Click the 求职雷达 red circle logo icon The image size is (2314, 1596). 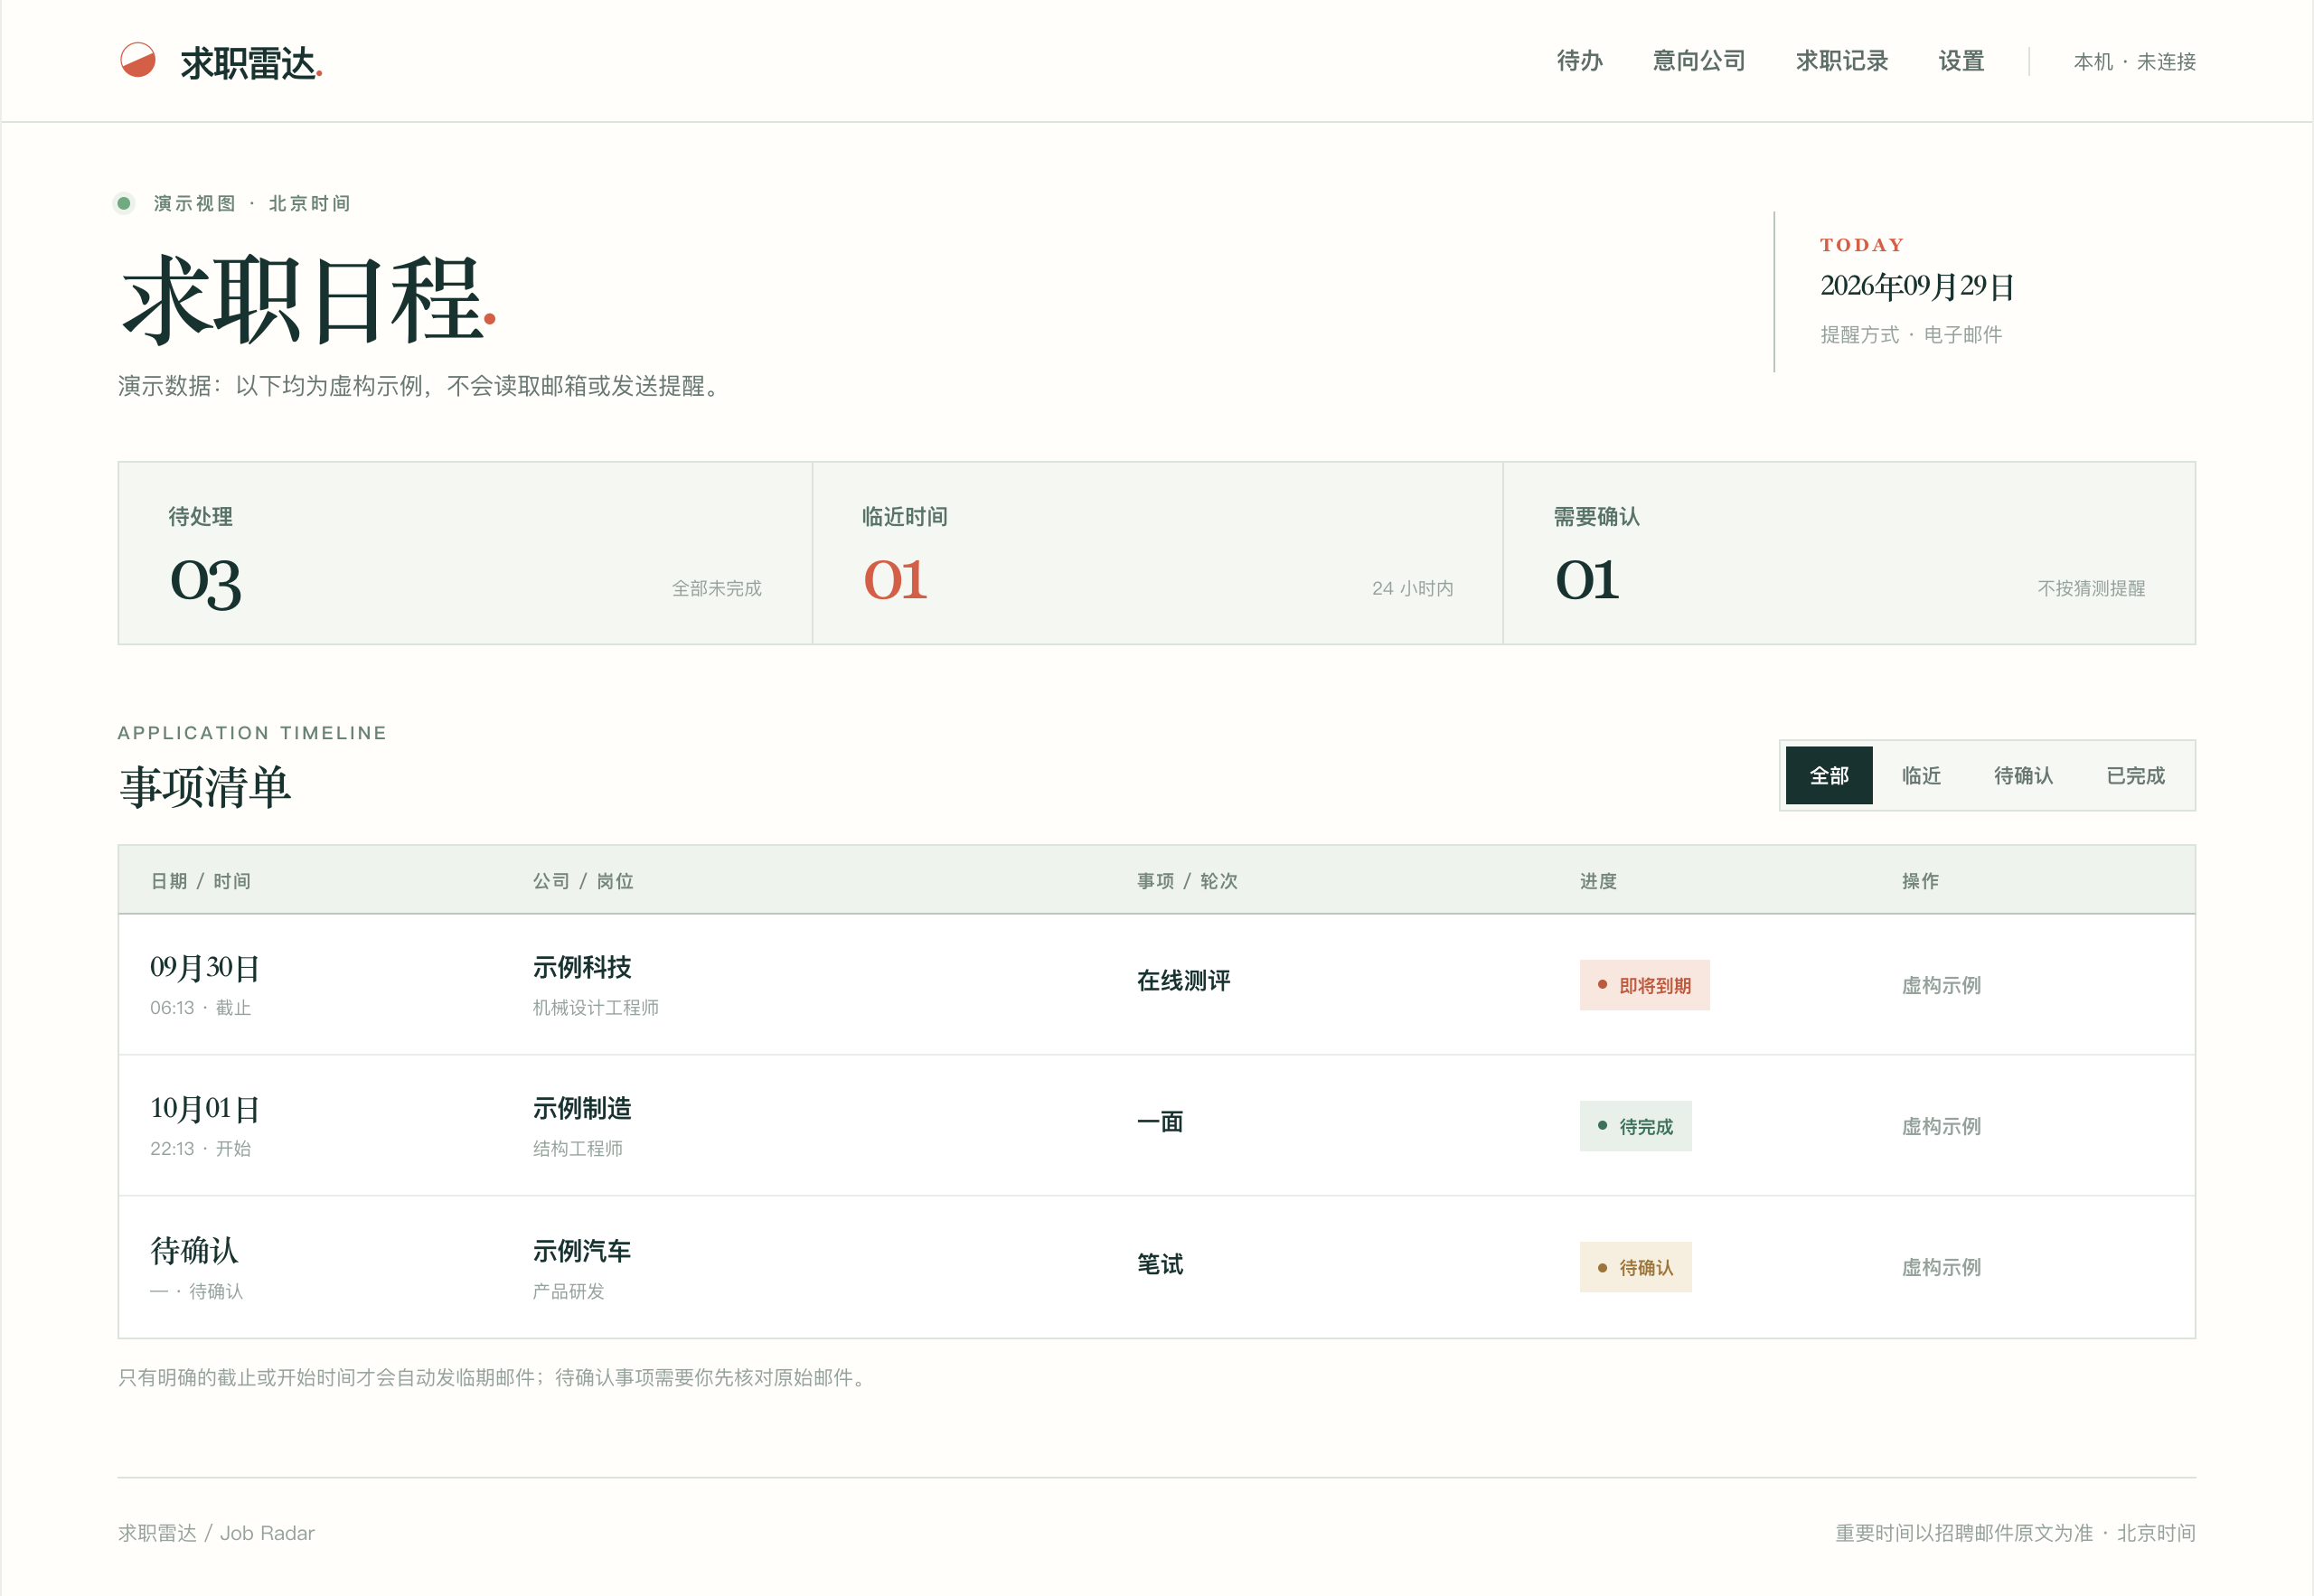[x=138, y=60]
